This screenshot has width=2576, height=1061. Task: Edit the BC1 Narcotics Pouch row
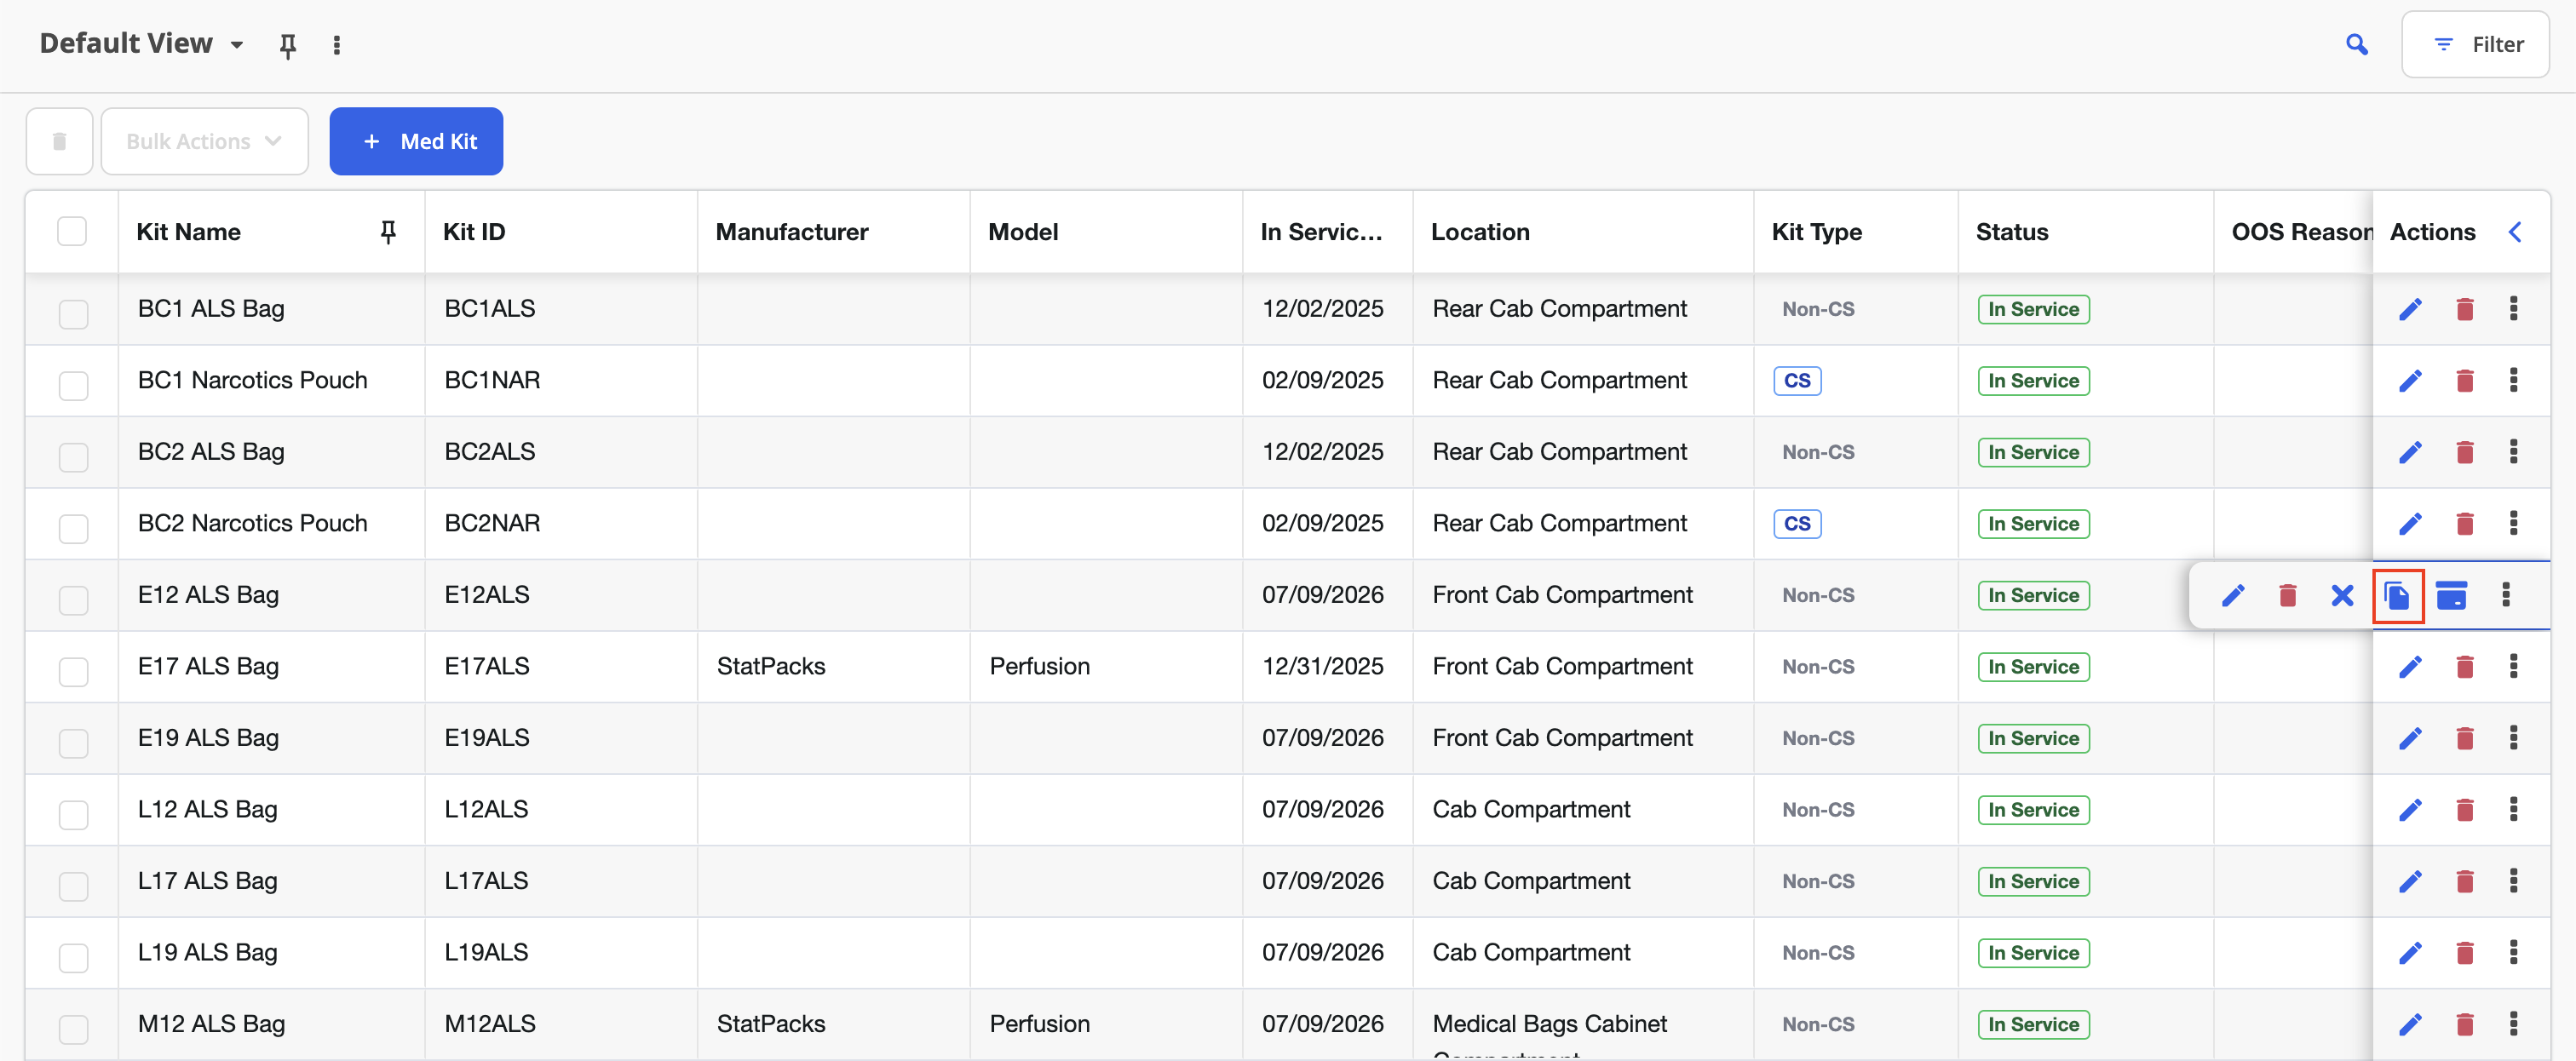tap(2410, 381)
